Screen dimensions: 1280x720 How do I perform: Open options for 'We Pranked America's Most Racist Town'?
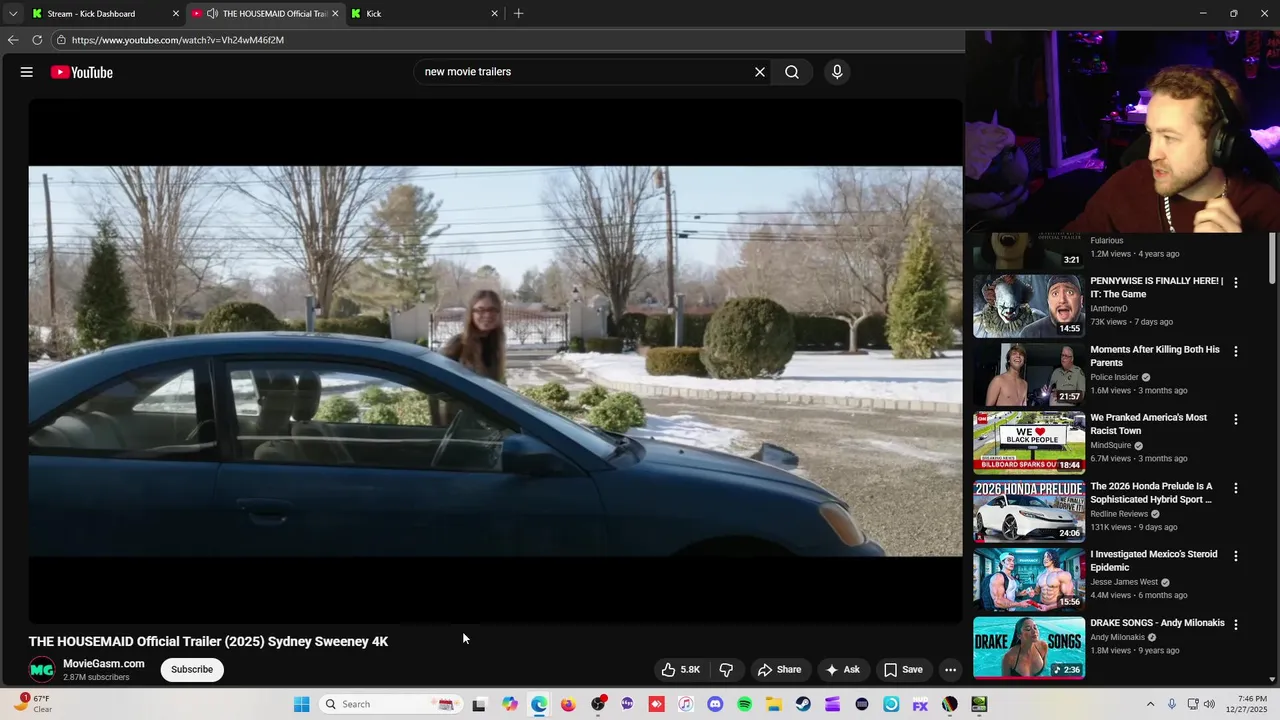(1236, 420)
